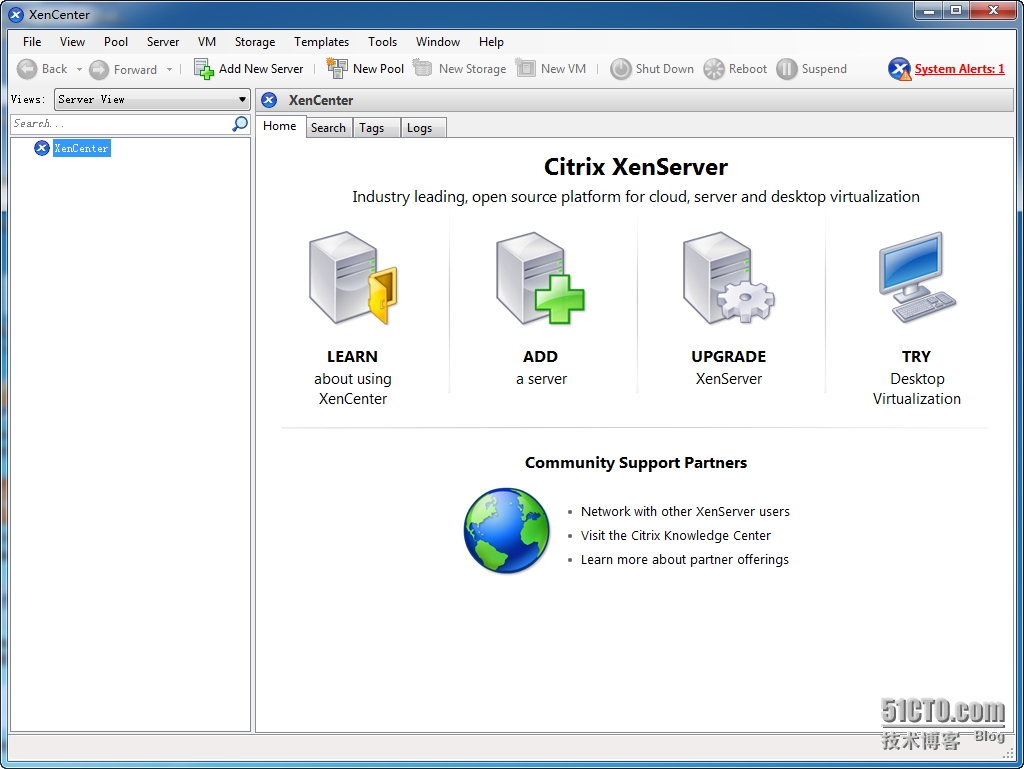Click the Try desktop computer icon
The image size is (1024, 769).
917,277
